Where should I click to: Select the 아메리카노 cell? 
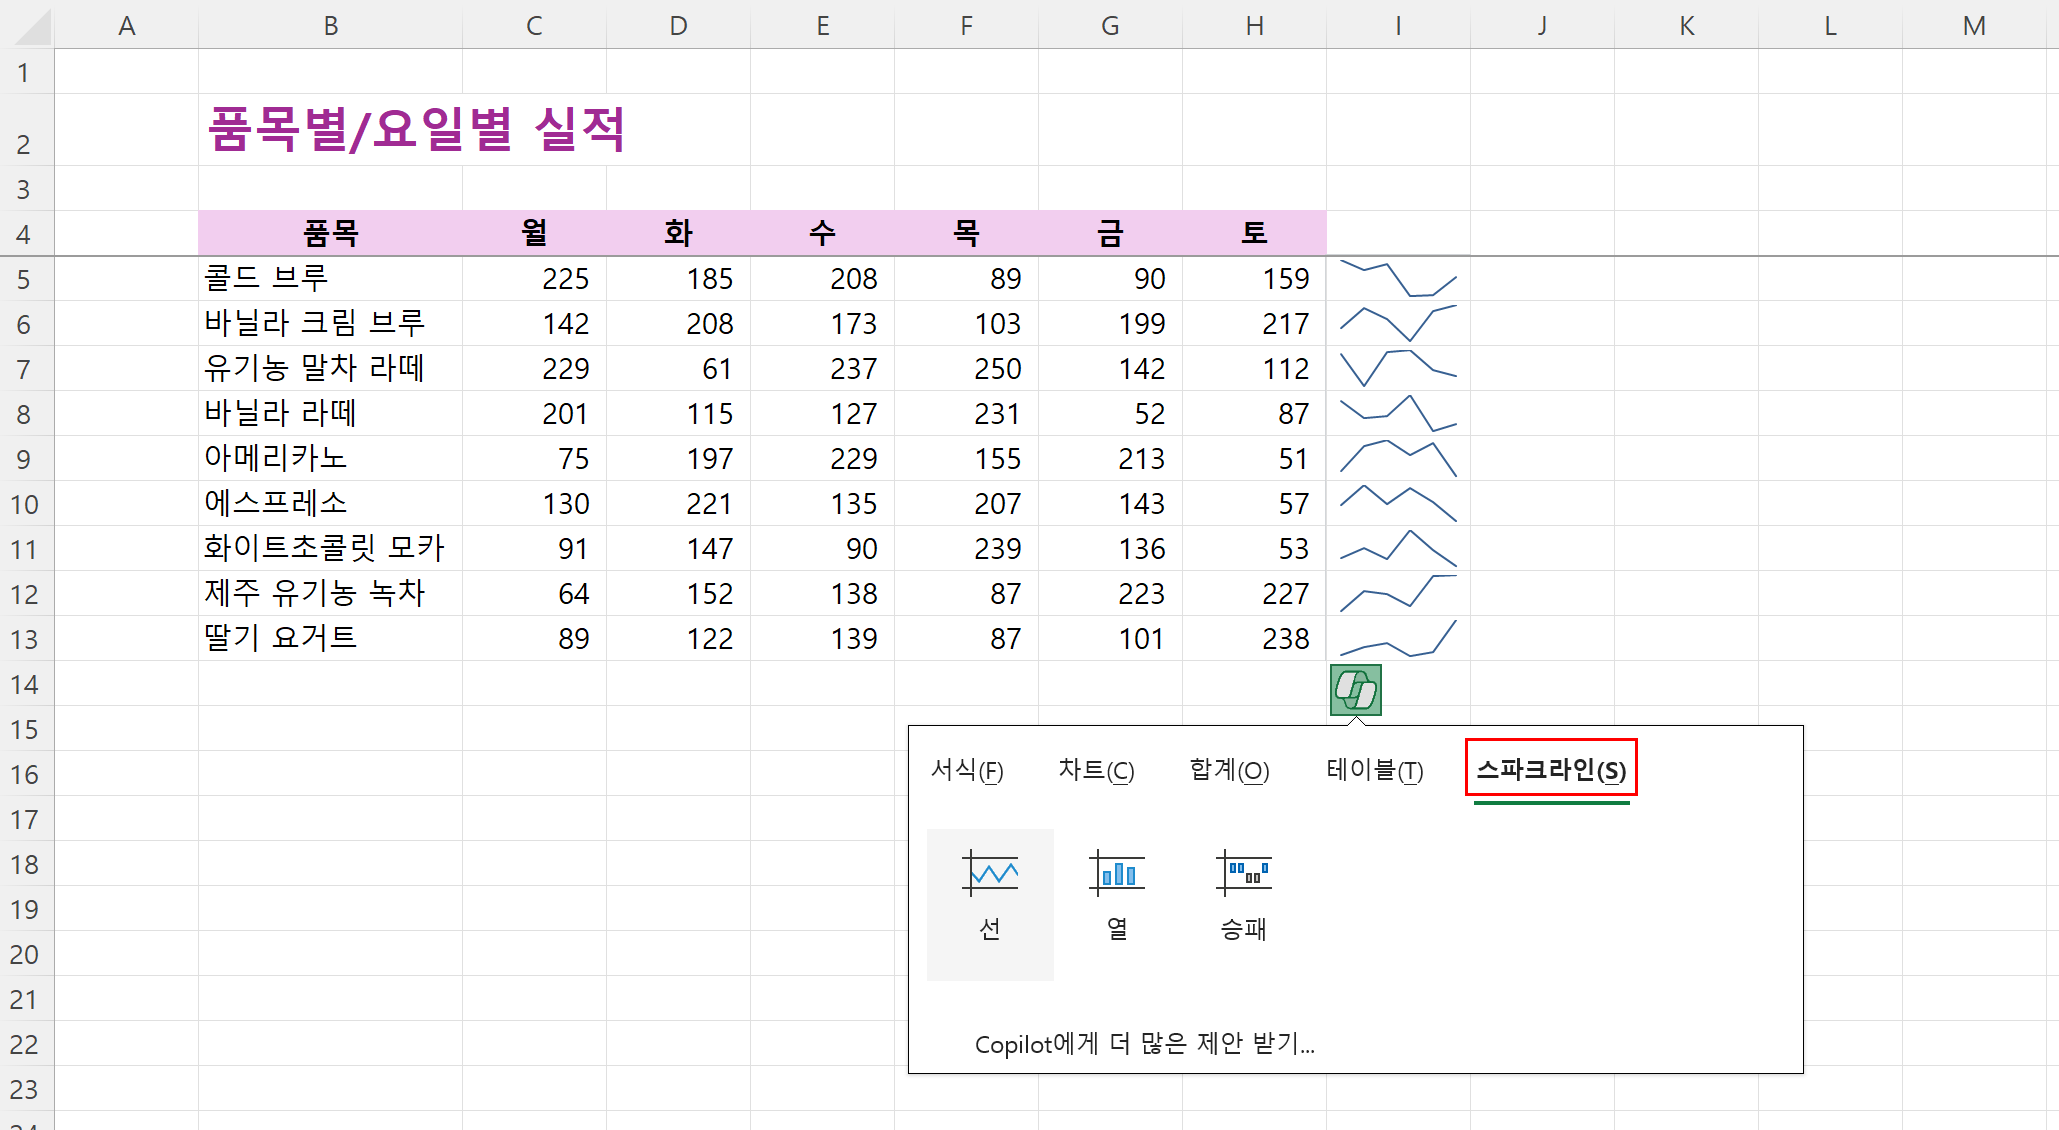click(x=276, y=458)
